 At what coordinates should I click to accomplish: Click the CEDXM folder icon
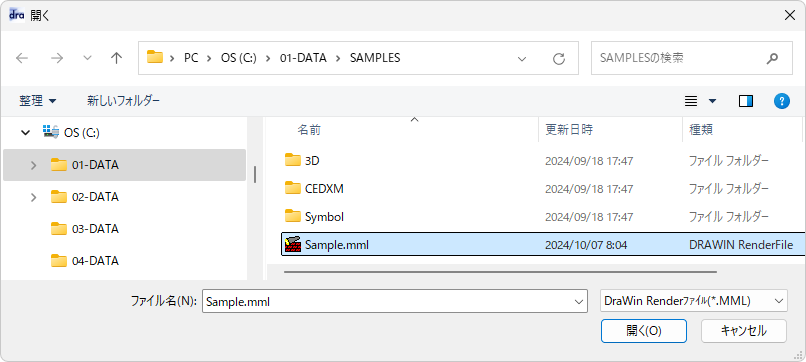292,188
